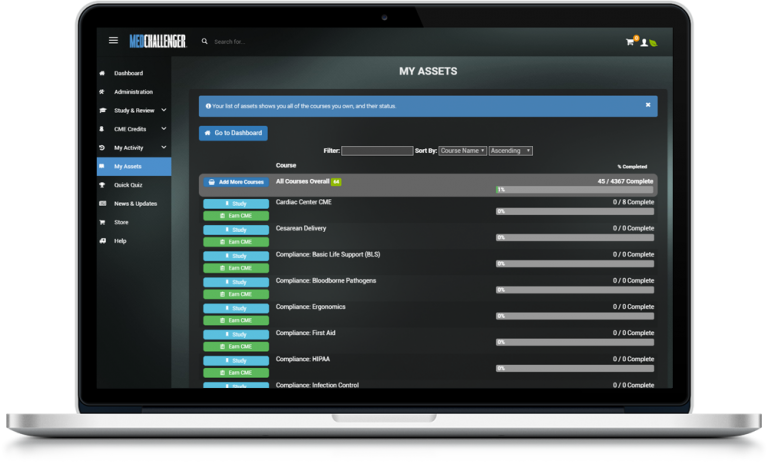Click the Go to Dashboard button
Viewport: 768px width, 464px height.
(x=233, y=133)
